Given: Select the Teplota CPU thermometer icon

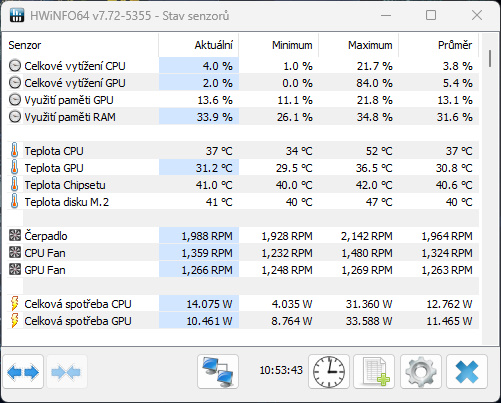Looking at the screenshot, I should click(x=14, y=150).
